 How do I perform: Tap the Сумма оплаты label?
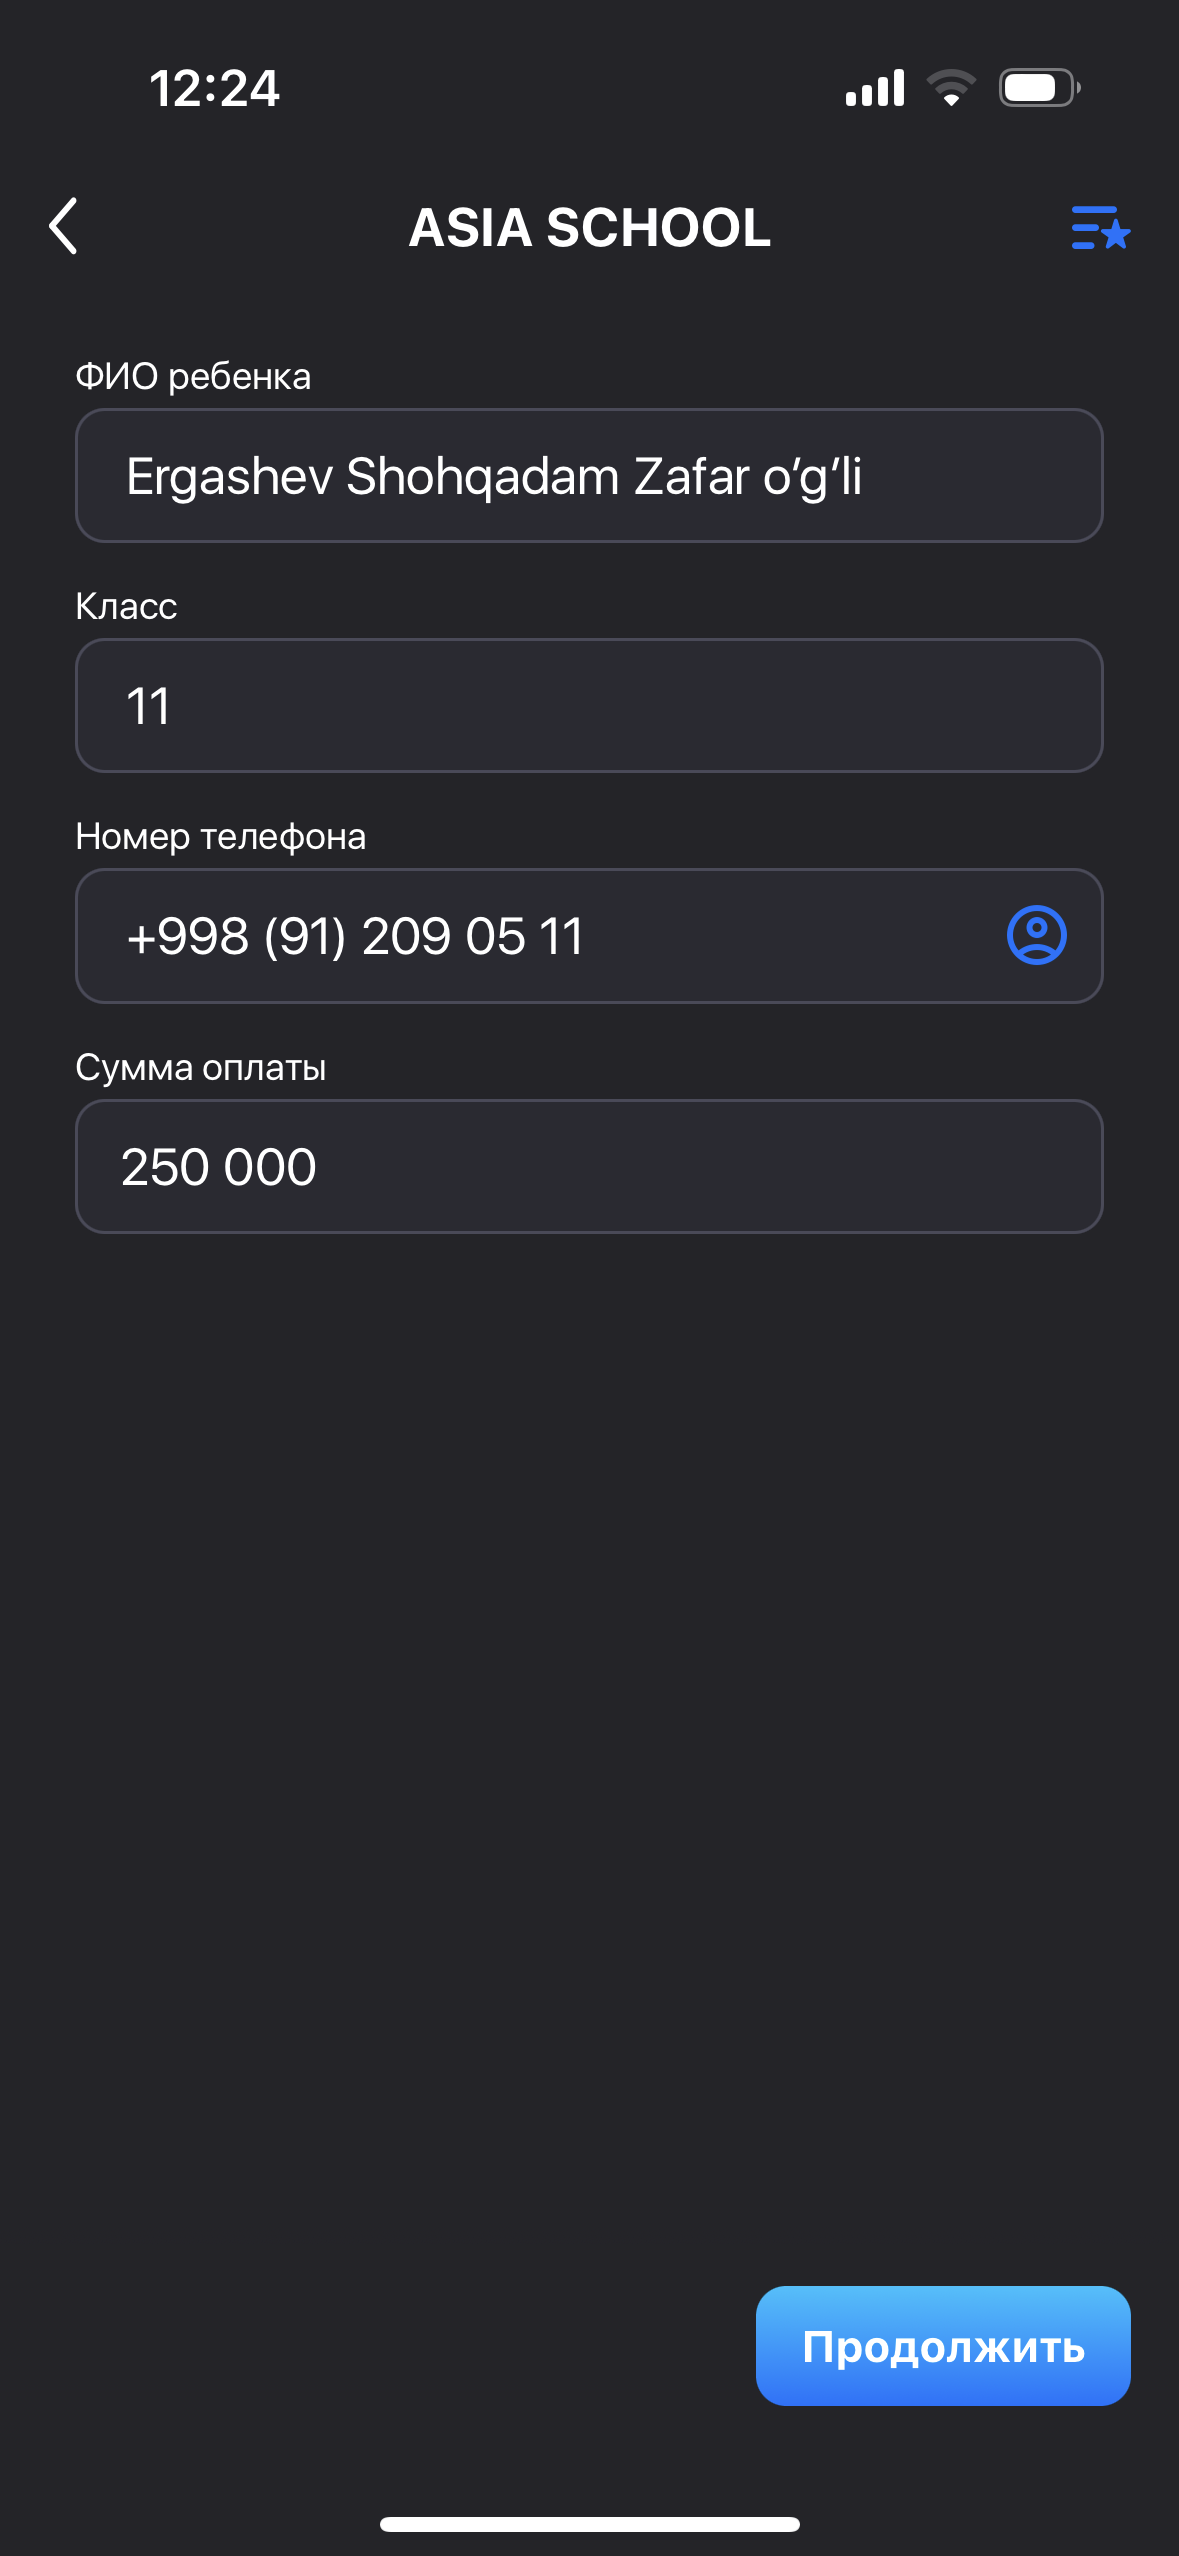click(x=201, y=1068)
